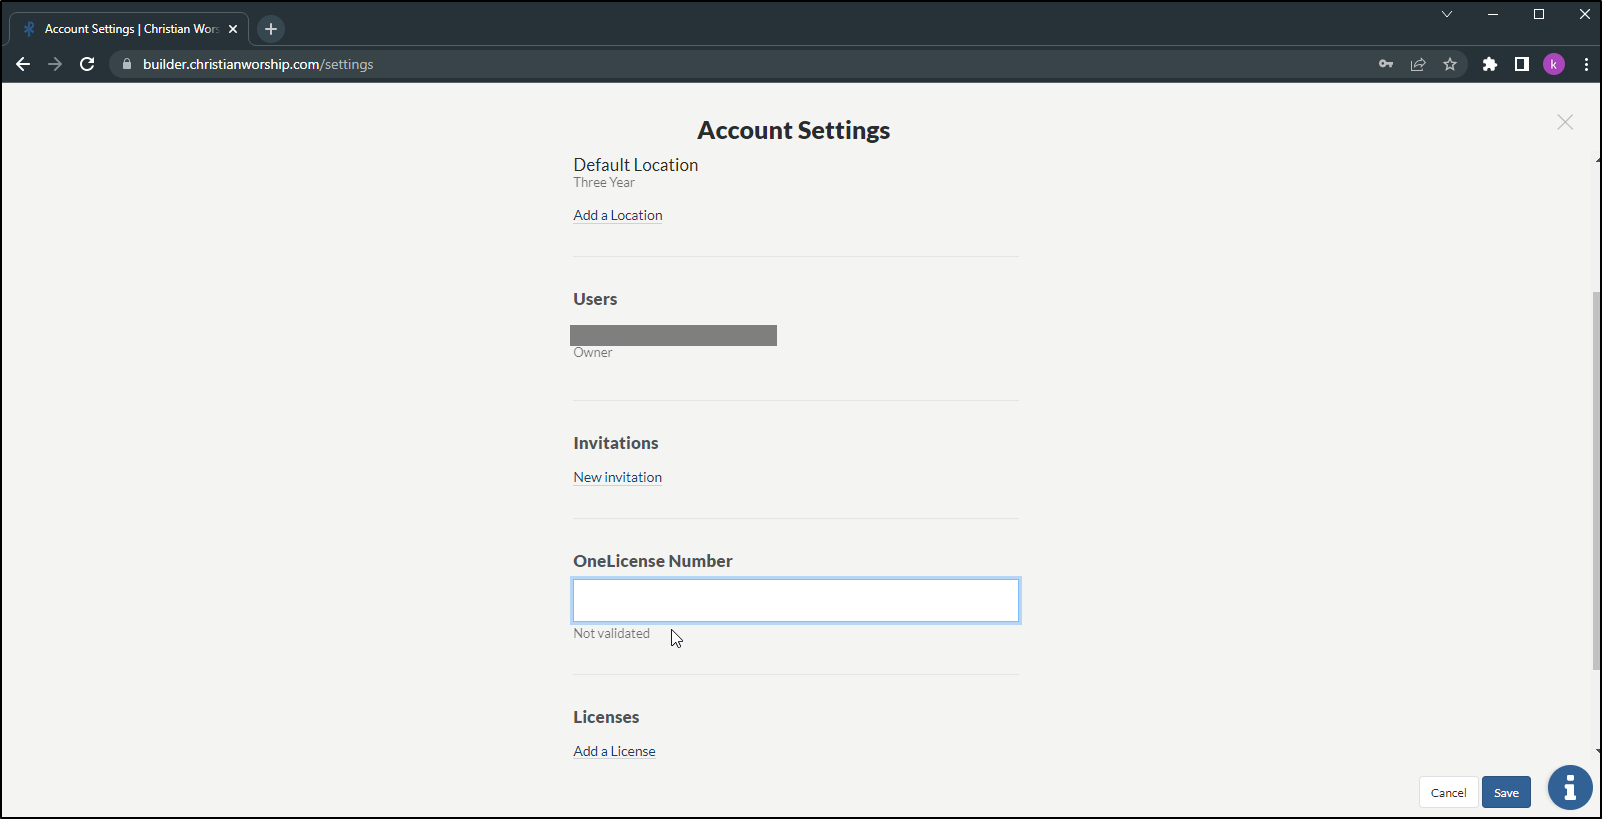Click the share page icon

click(x=1418, y=64)
